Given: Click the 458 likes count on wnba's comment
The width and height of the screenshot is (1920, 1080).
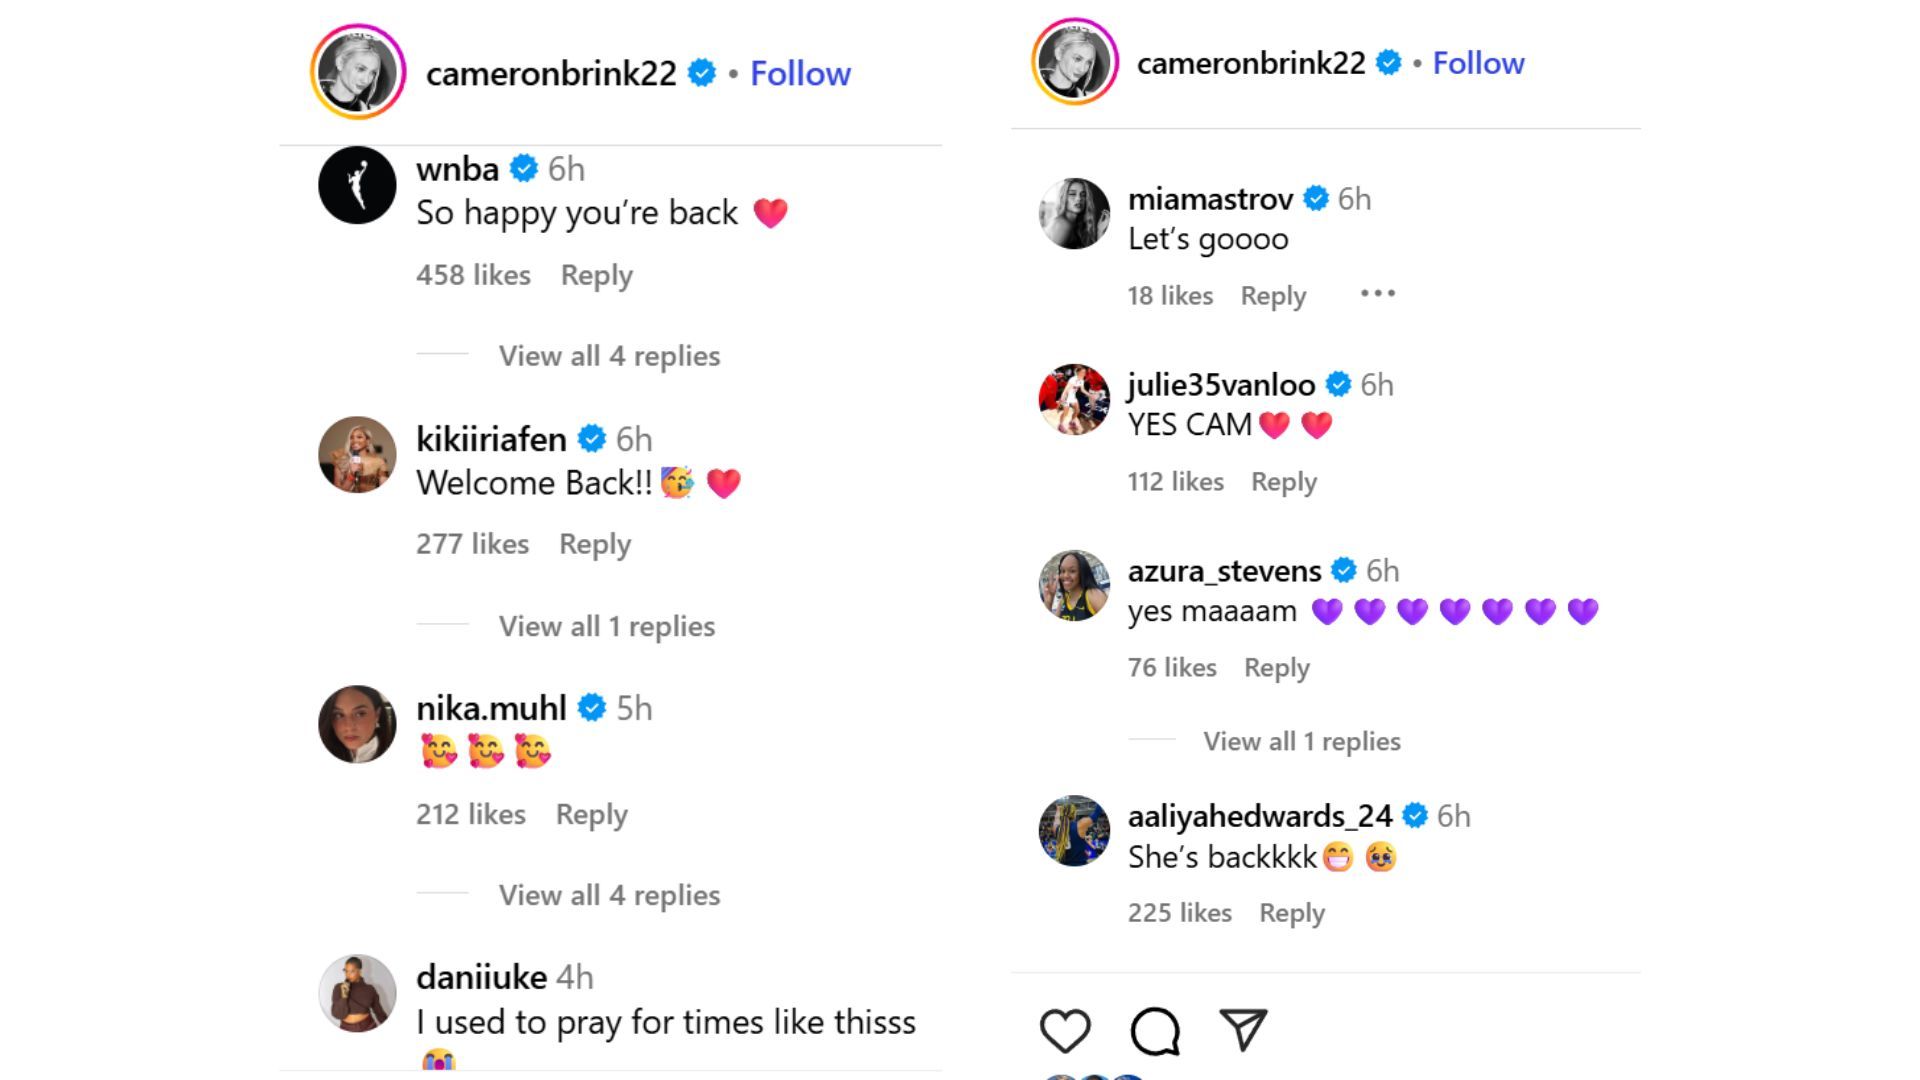Looking at the screenshot, I should point(475,275).
